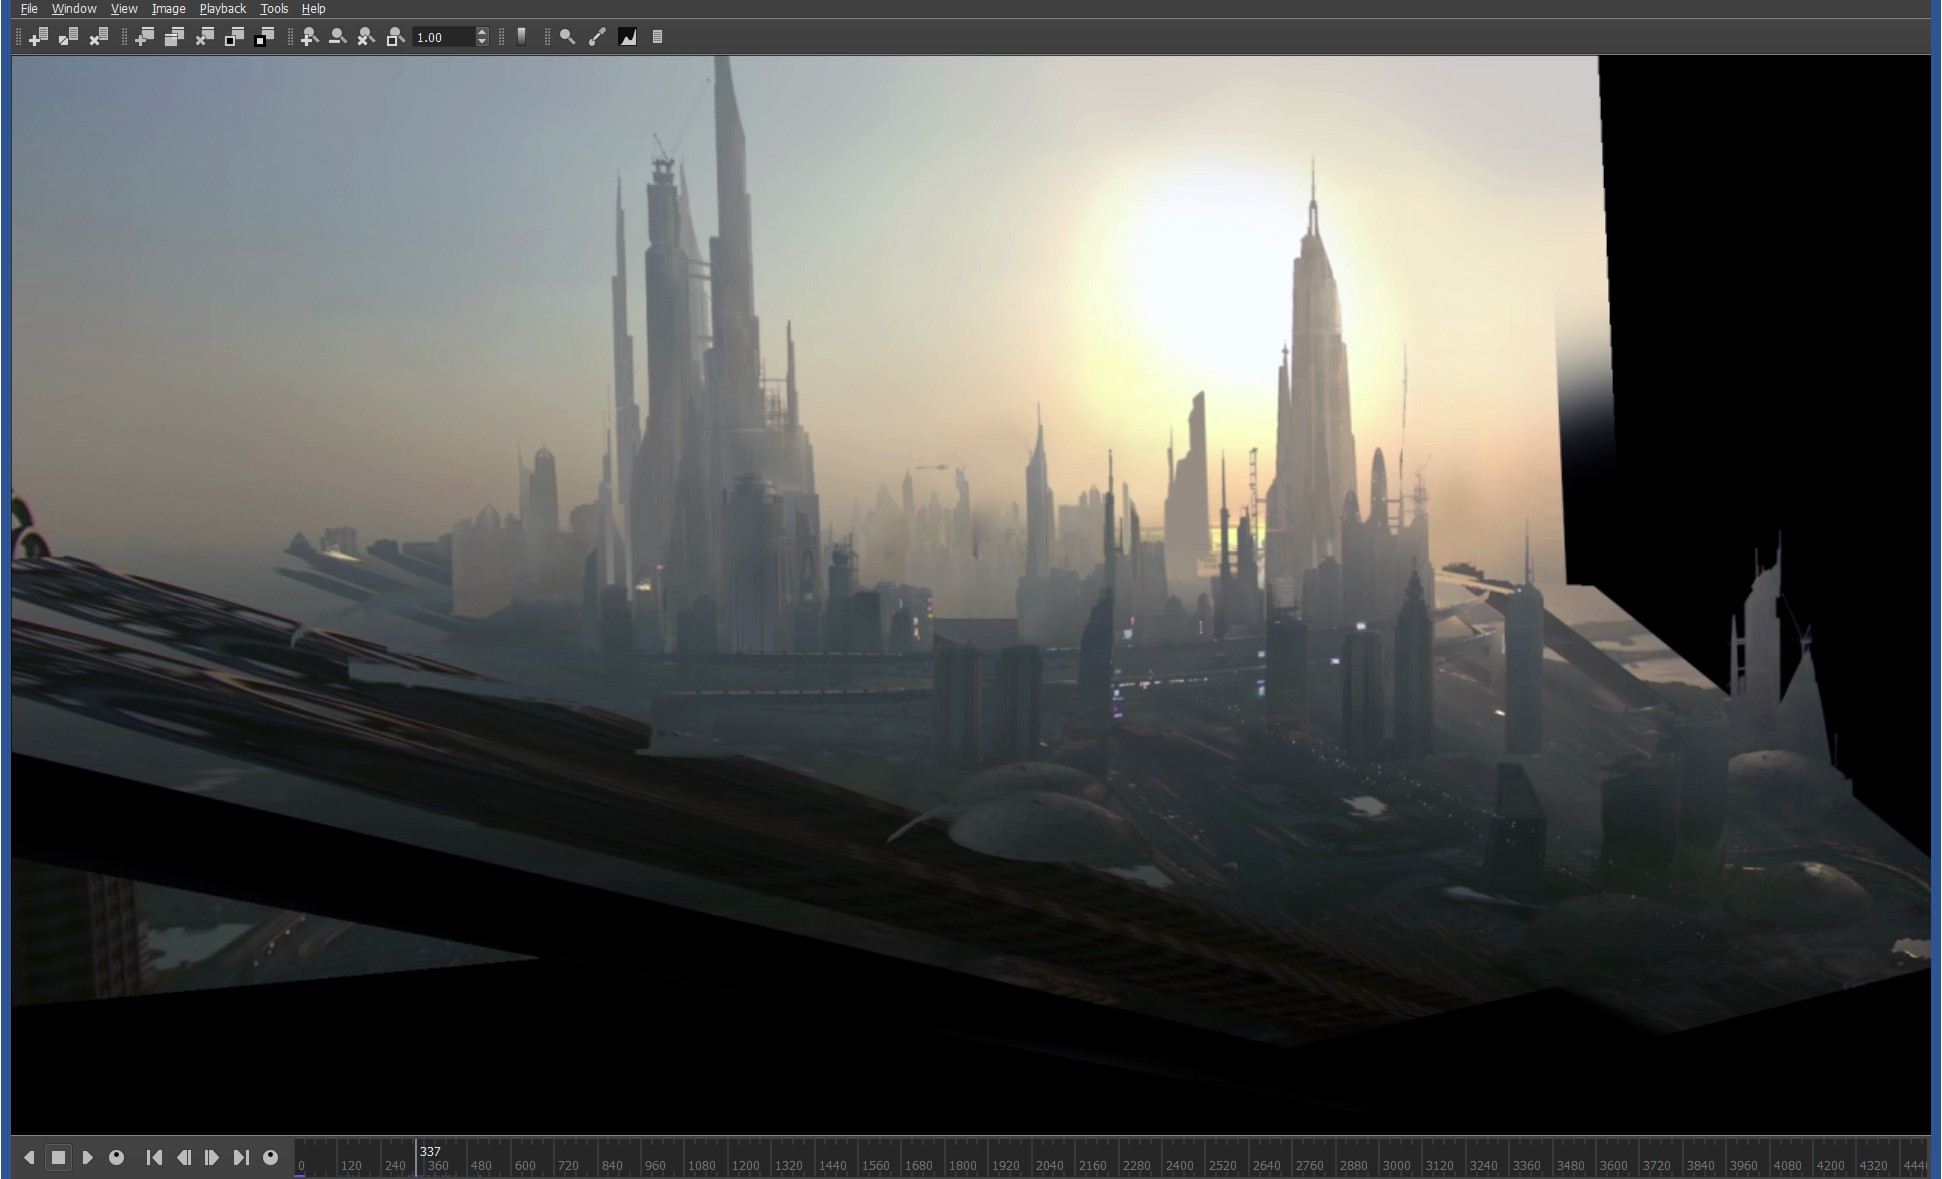Click frame 2880 on the timeline
Screen dimensions: 1942x1179
coord(1353,1165)
